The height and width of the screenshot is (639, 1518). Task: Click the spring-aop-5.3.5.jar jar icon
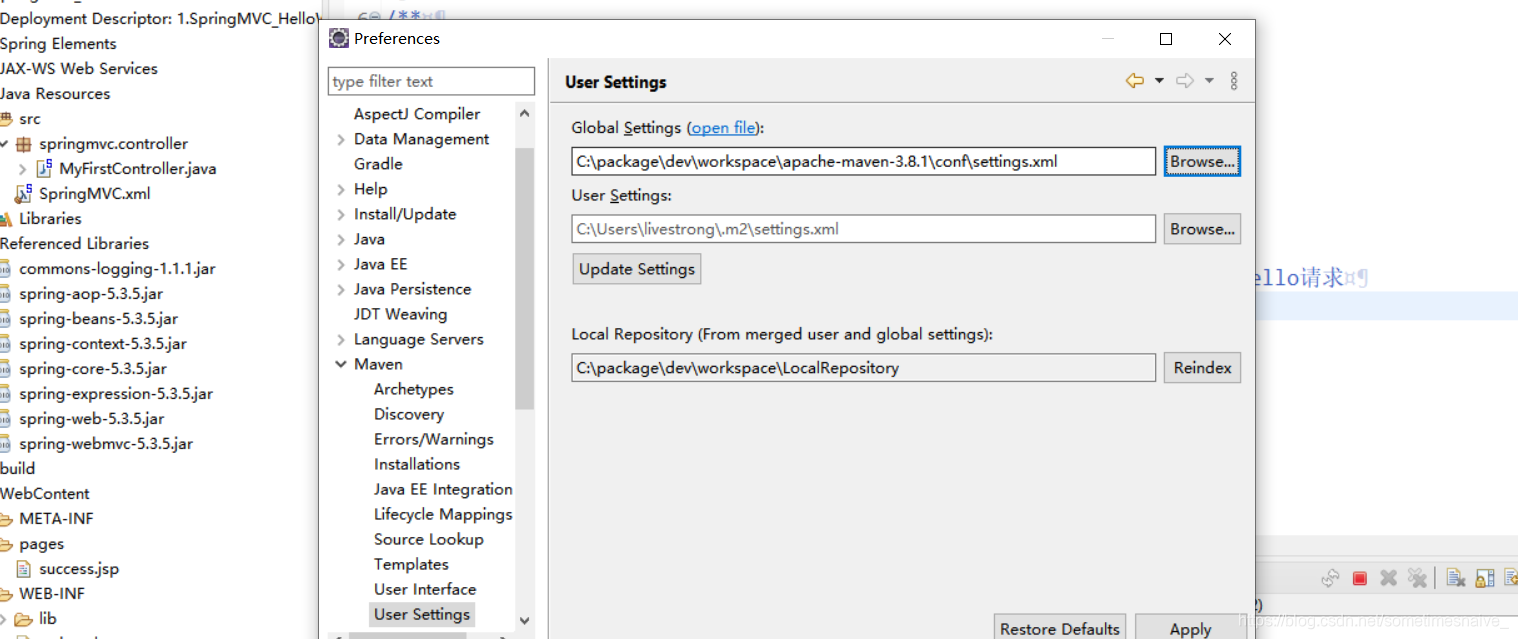tap(5, 294)
